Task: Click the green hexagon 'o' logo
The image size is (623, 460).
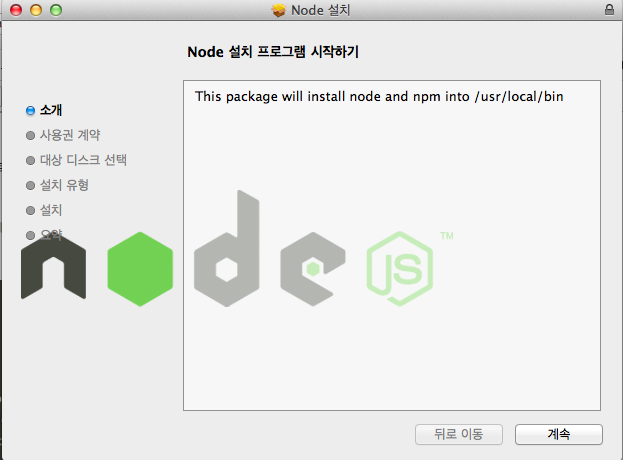Action: [140, 269]
